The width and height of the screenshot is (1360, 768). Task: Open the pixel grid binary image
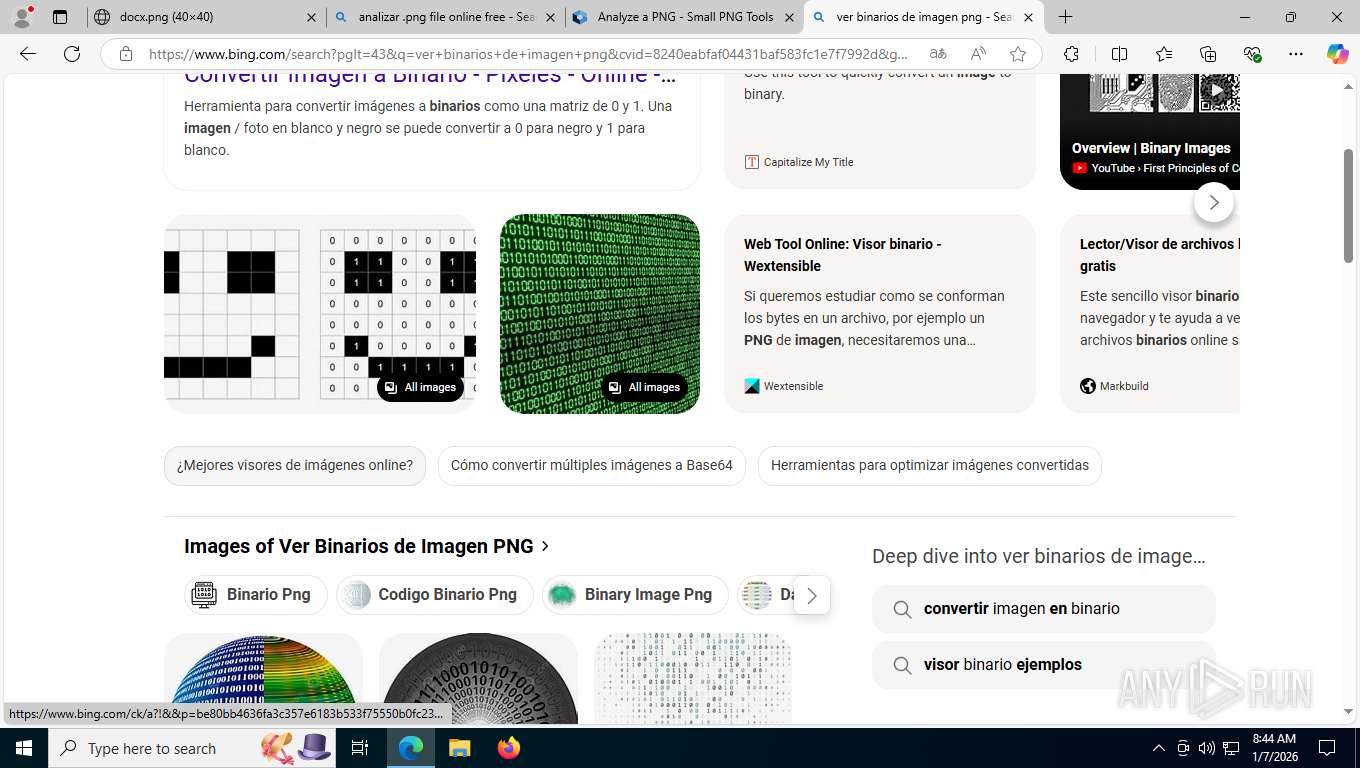[320, 314]
